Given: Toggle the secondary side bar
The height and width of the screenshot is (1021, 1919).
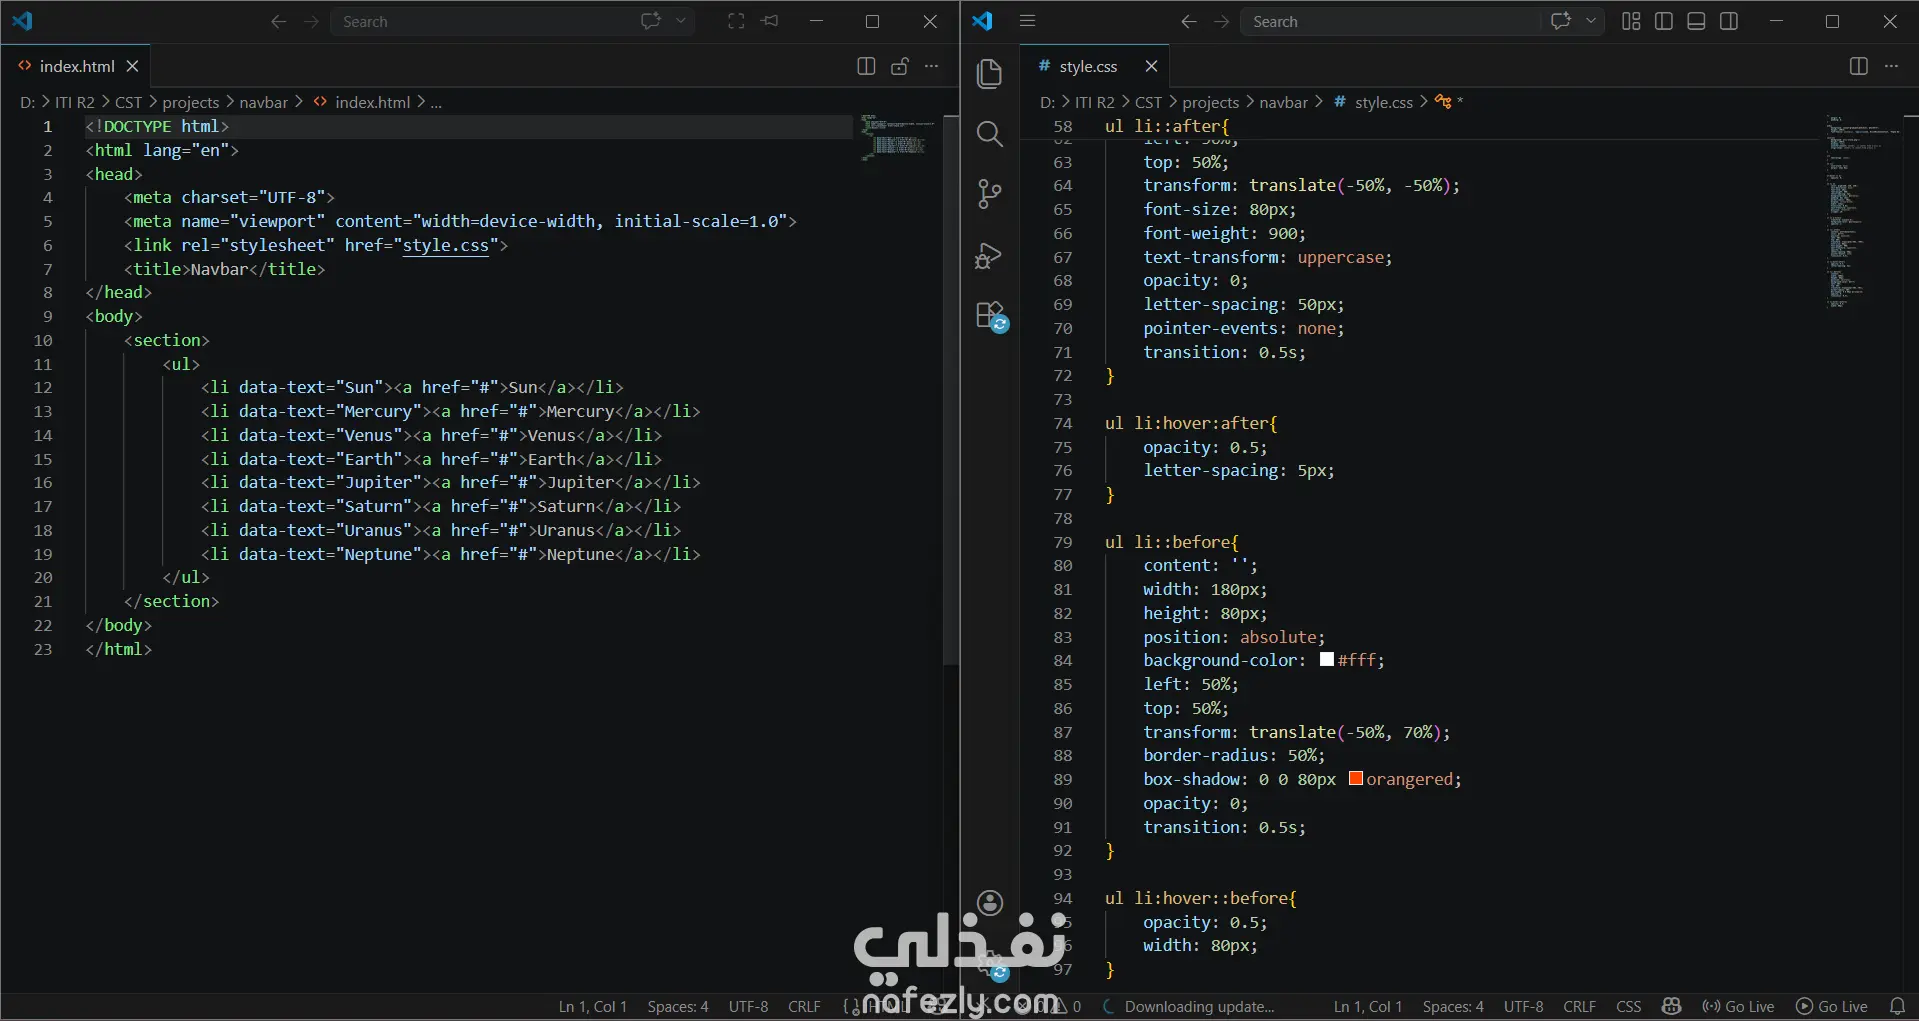Looking at the screenshot, I should (1729, 21).
